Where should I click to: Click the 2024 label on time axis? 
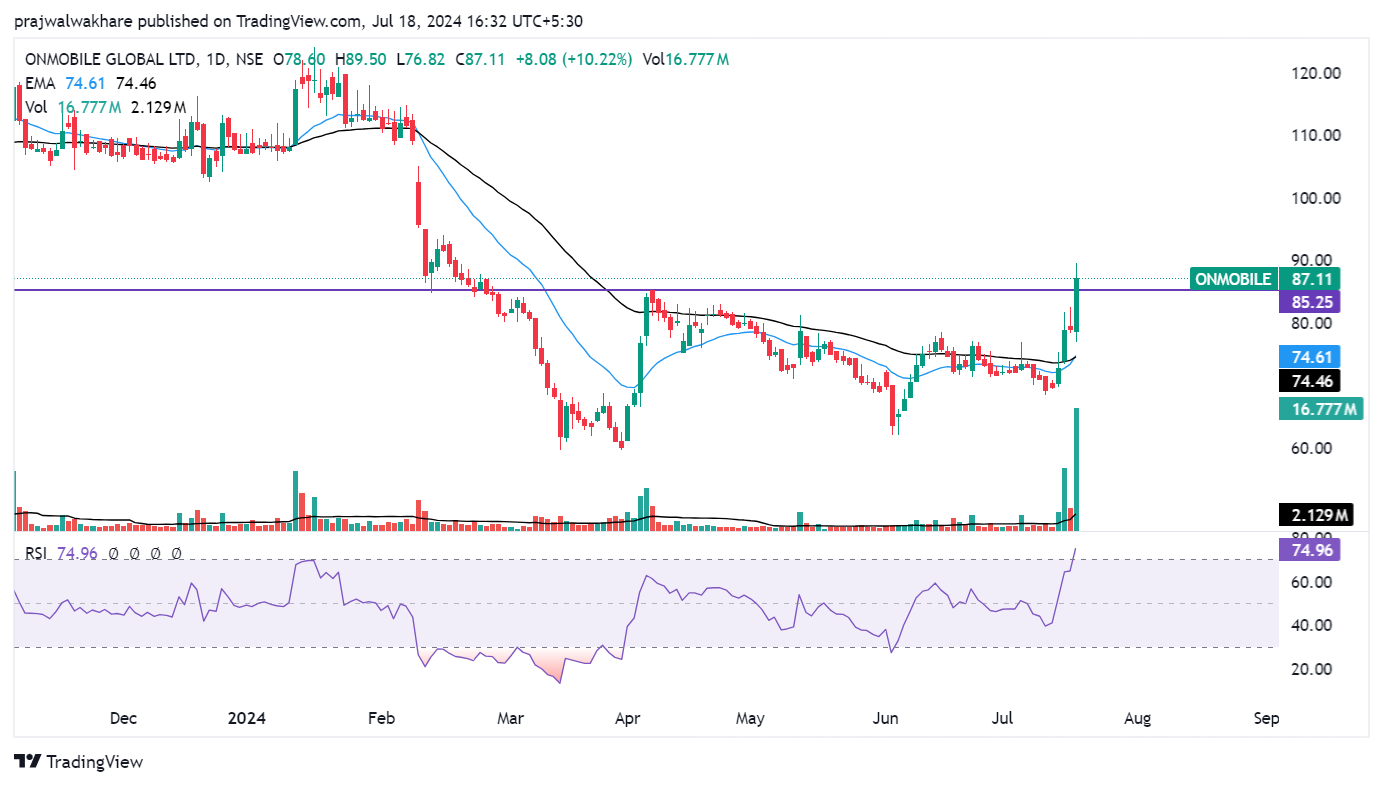click(246, 718)
